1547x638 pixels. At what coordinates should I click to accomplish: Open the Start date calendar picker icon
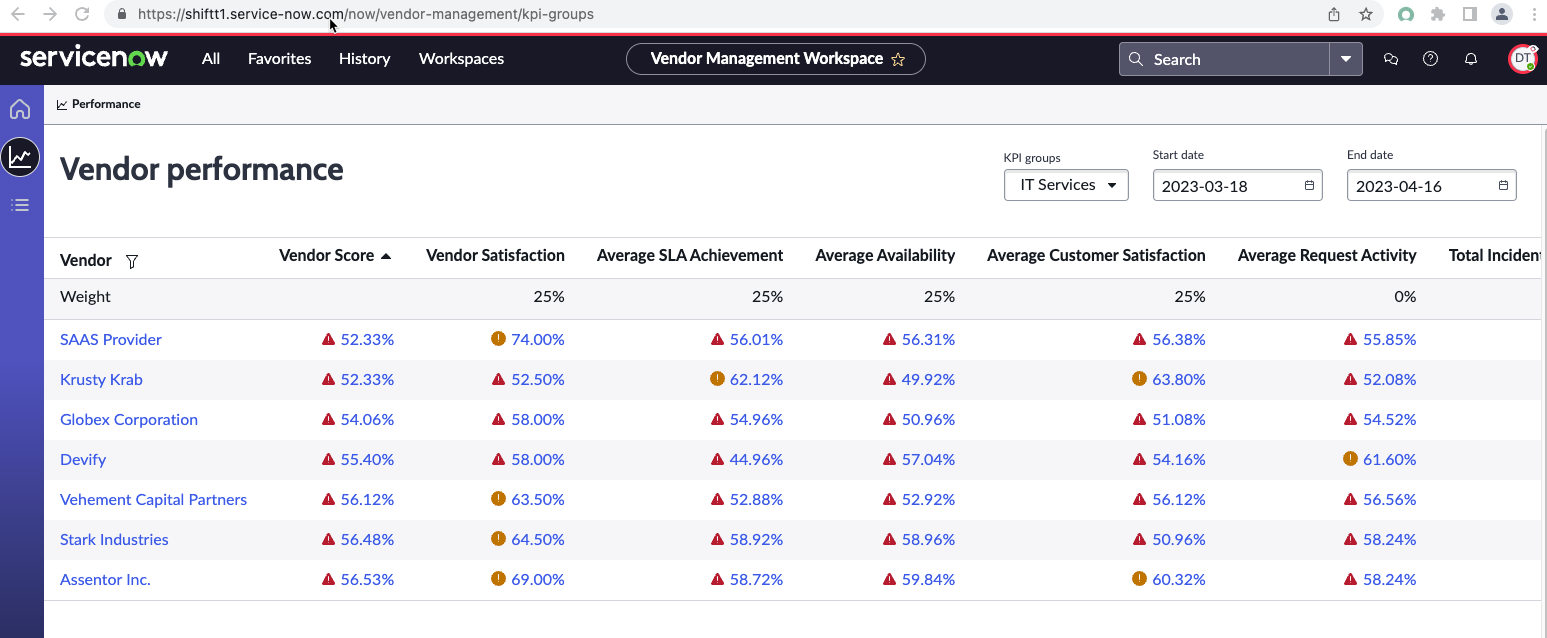click(1309, 185)
